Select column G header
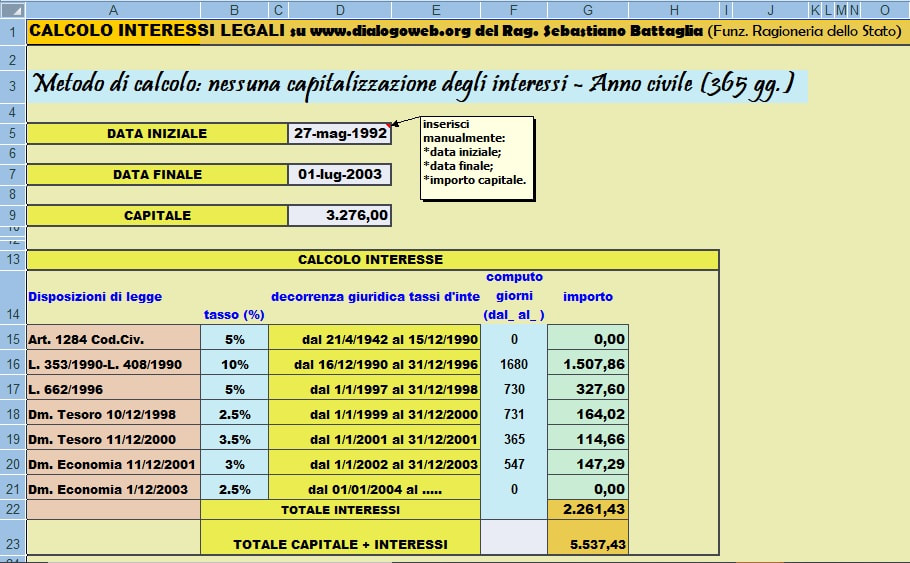The image size is (910, 563). point(587,9)
